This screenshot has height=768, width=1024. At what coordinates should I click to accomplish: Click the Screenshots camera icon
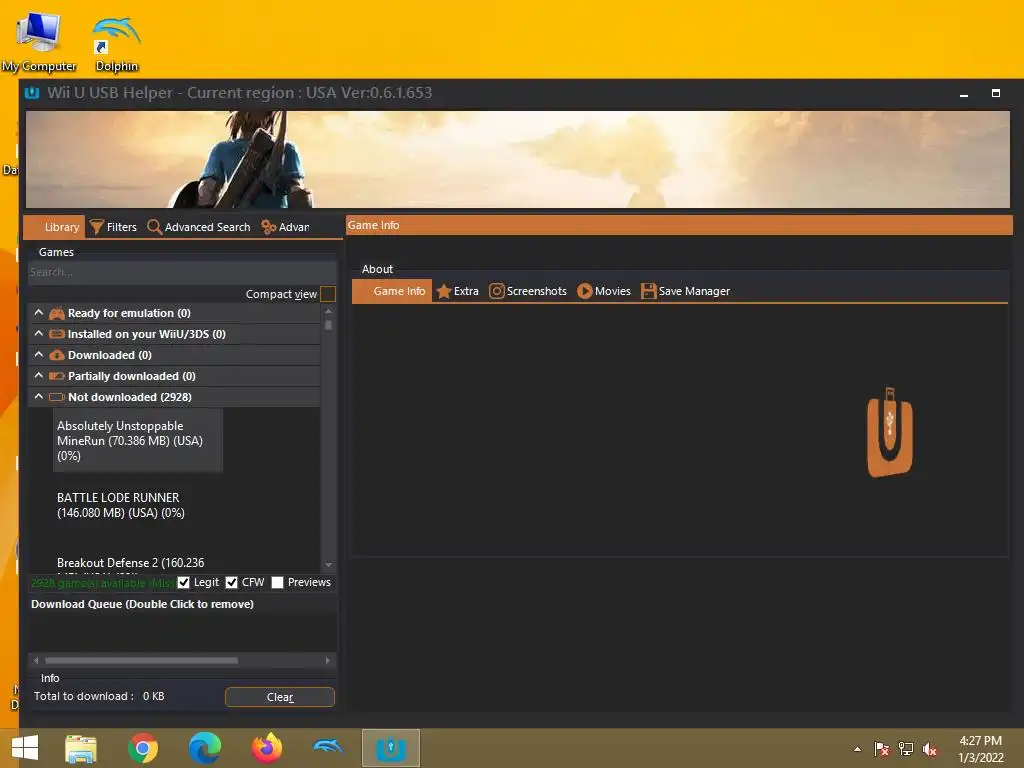coord(496,291)
